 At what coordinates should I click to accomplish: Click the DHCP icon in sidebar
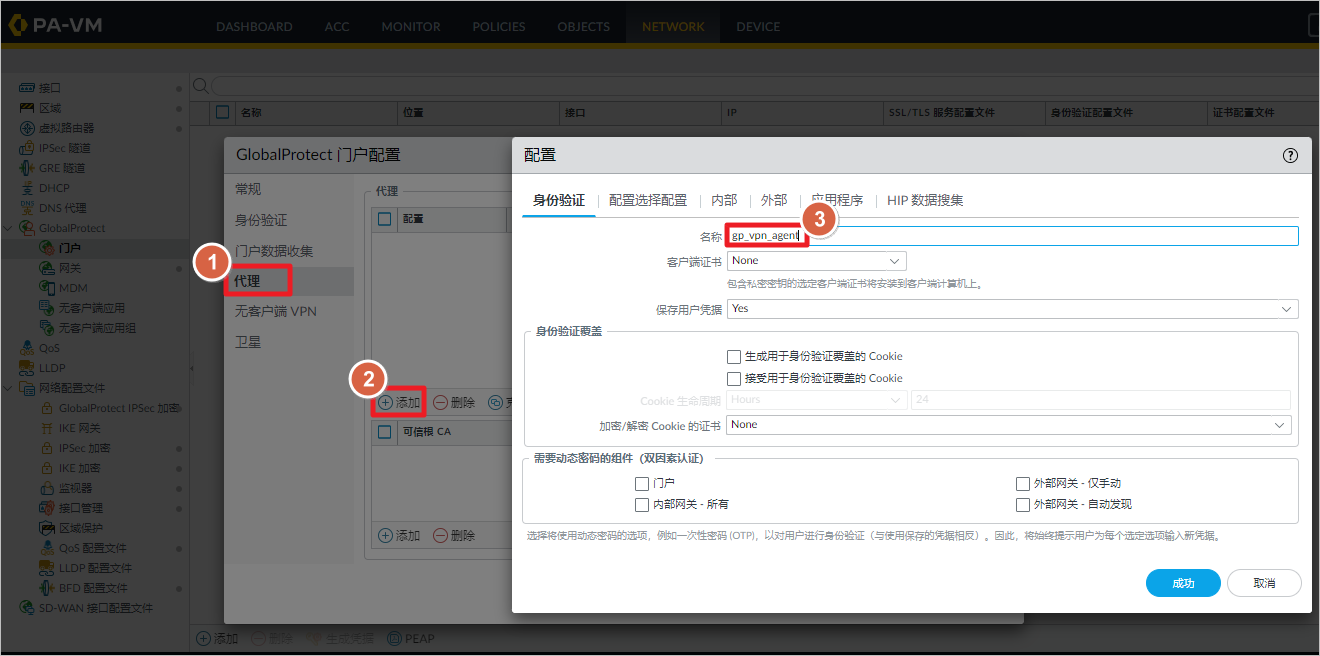click(27, 188)
